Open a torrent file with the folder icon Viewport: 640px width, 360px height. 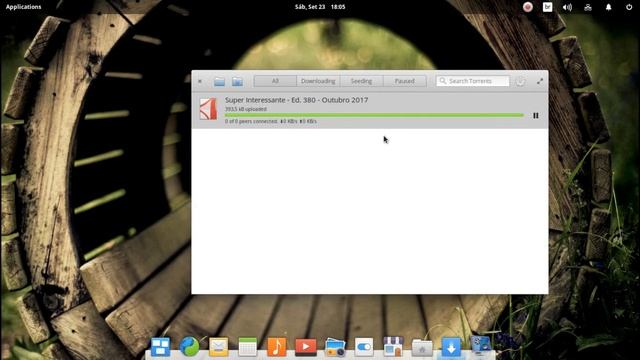coord(219,81)
